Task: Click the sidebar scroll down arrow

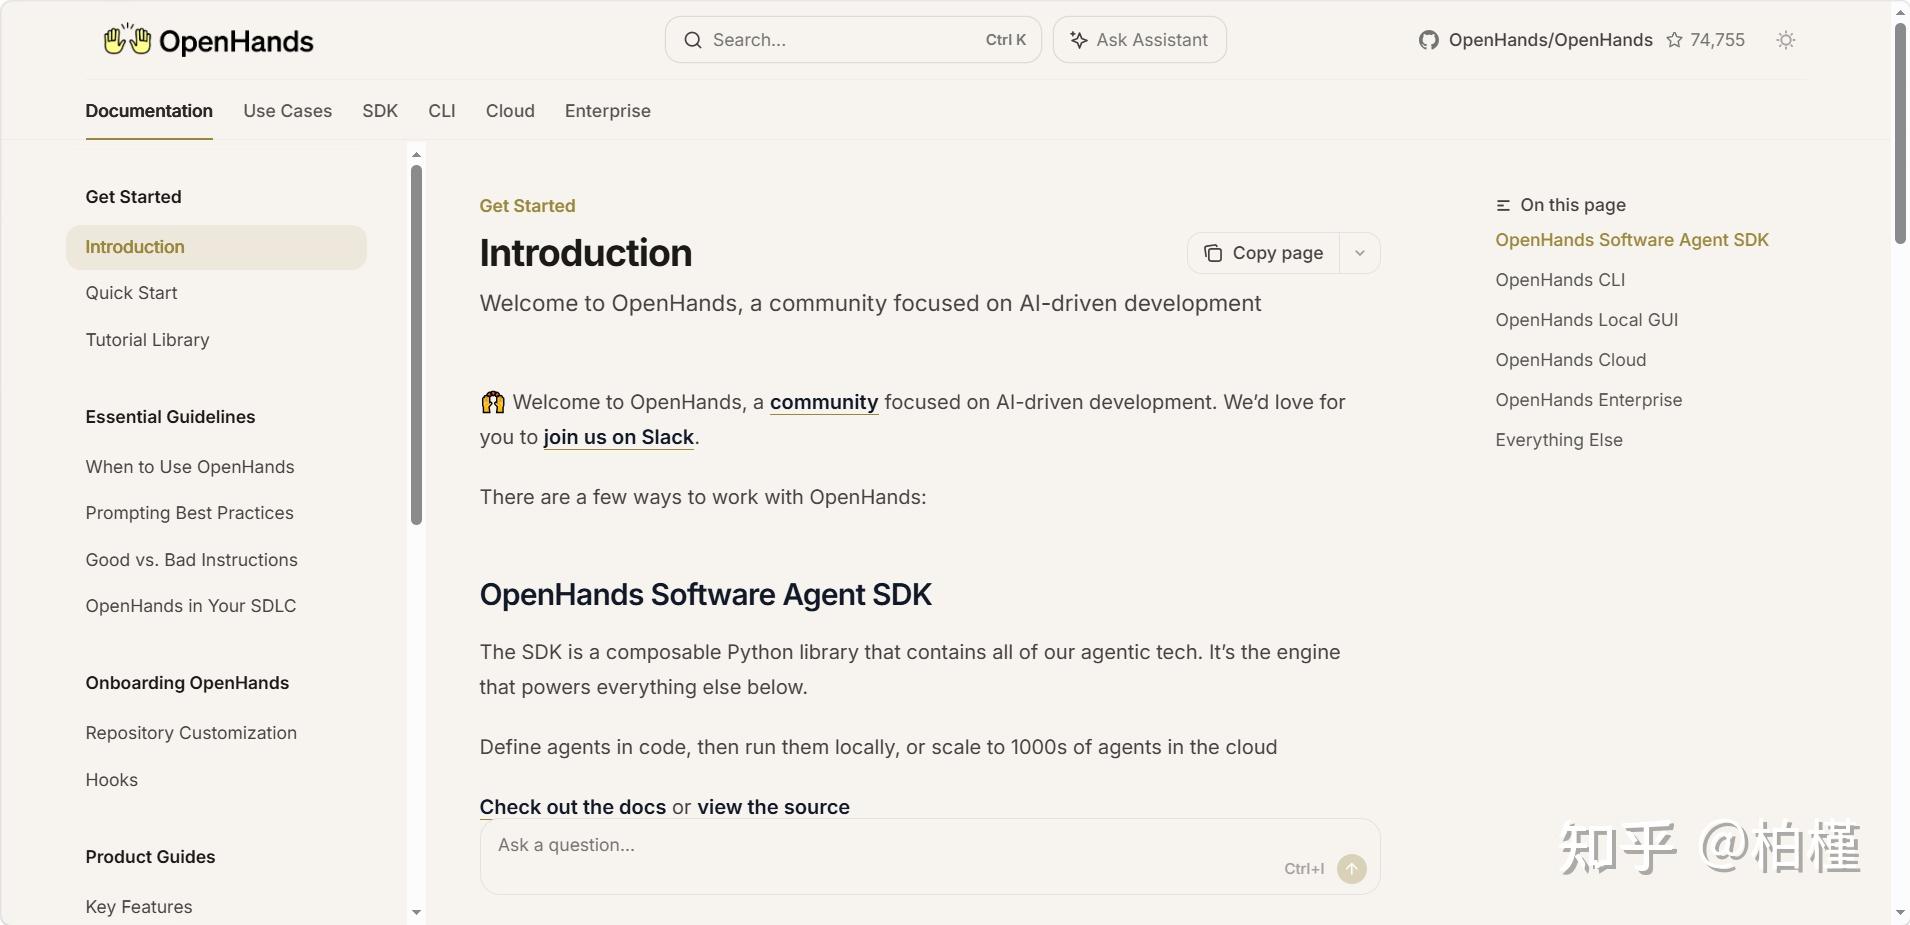Action: click(416, 912)
